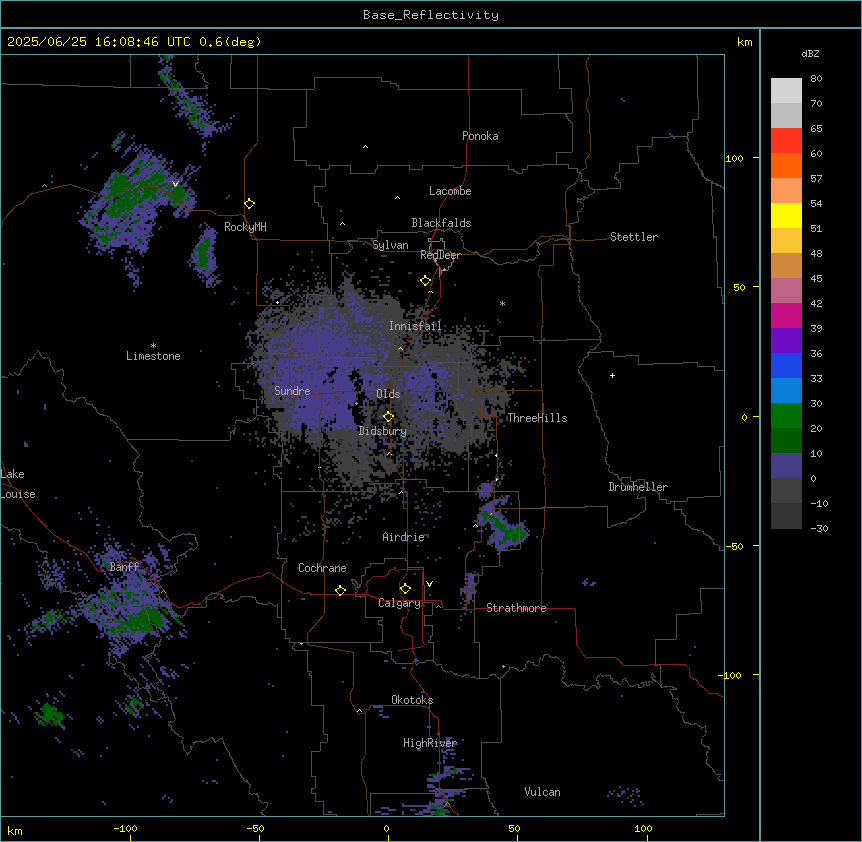
Task: Click the RockyMH label
Action: click(x=245, y=227)
